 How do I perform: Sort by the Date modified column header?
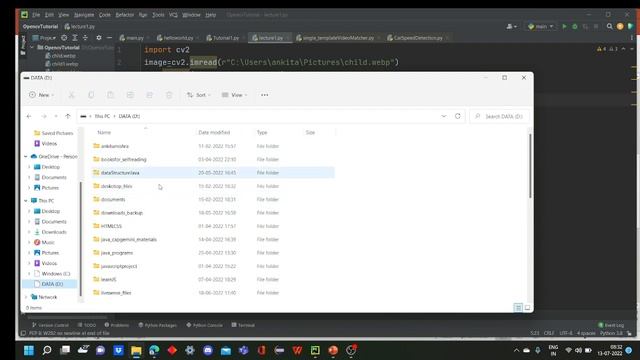pos(214,132)
